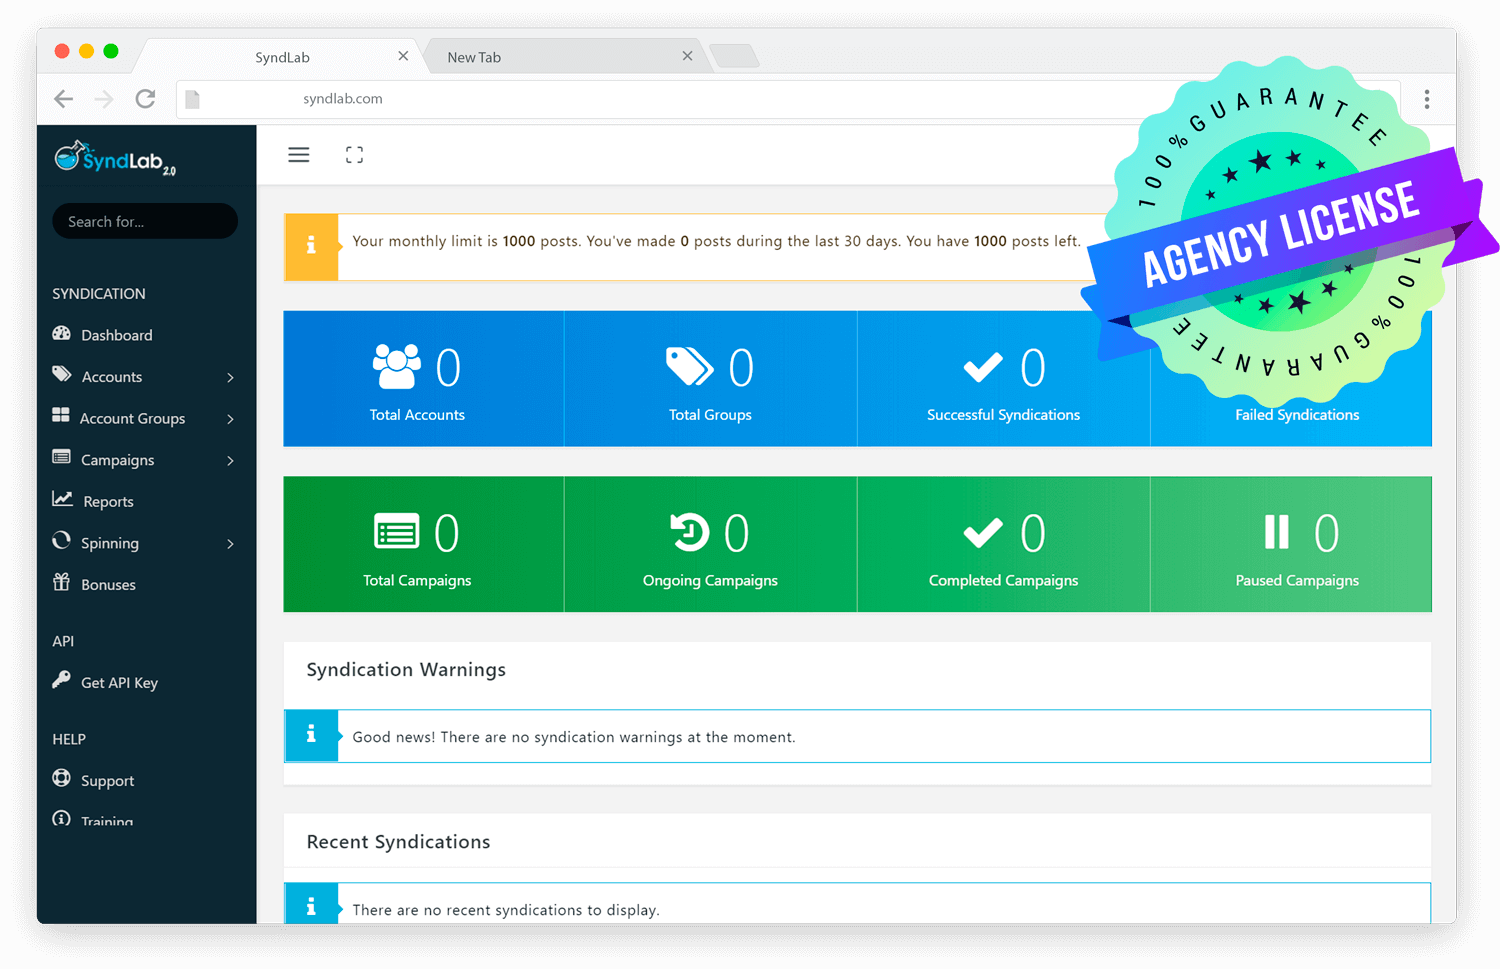
Task: Click the Ongoing Campaigns history icon
Action: click(690, 532)
